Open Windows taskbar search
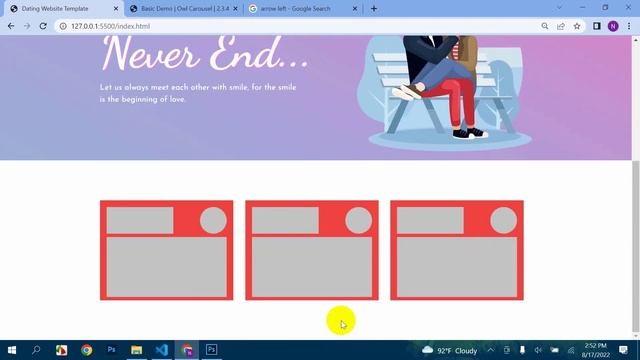Screen dimensions: 640x360 pos(36,350)
